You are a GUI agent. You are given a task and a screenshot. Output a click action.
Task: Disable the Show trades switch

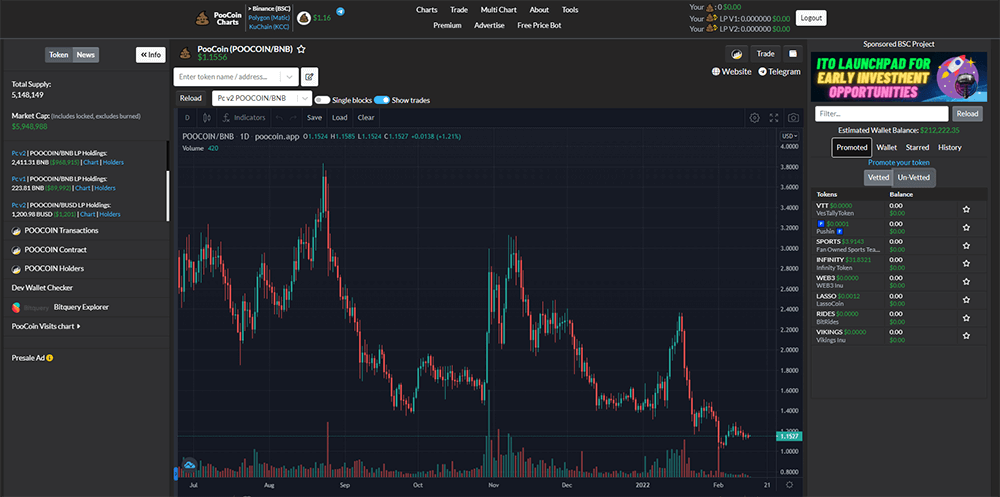[x=382, y=100]
